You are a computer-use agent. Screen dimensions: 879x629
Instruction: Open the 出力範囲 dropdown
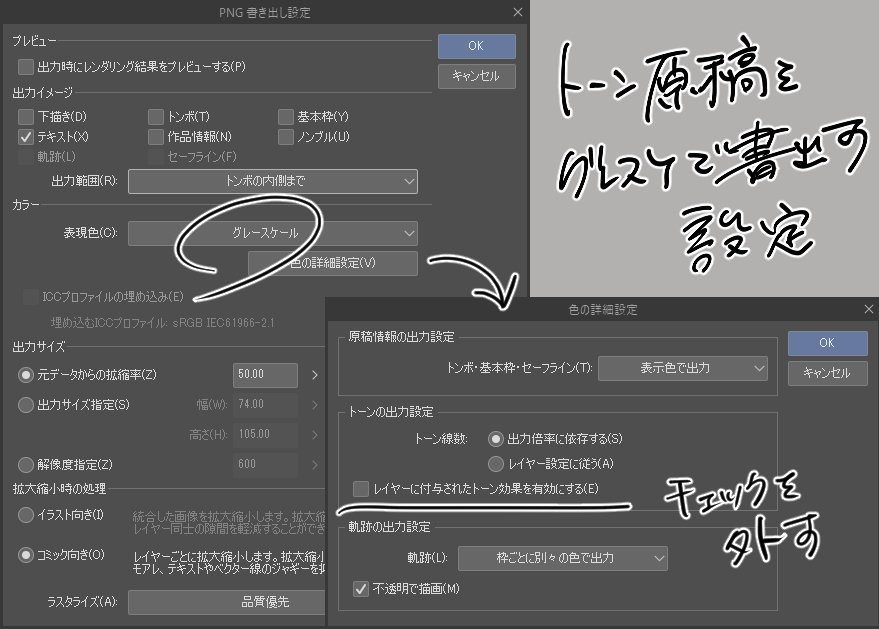pyautogui.click(x=272, y=181)
